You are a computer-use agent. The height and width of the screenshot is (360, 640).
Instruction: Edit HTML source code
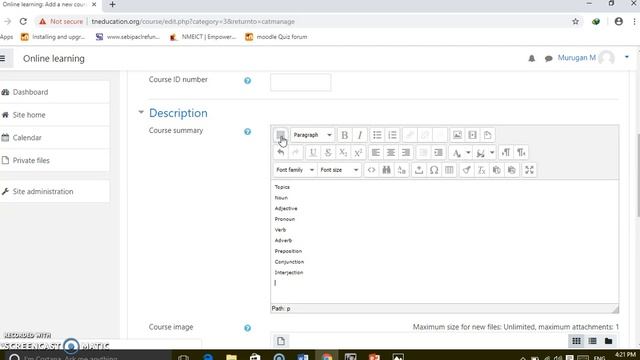(x=371, y=170)
